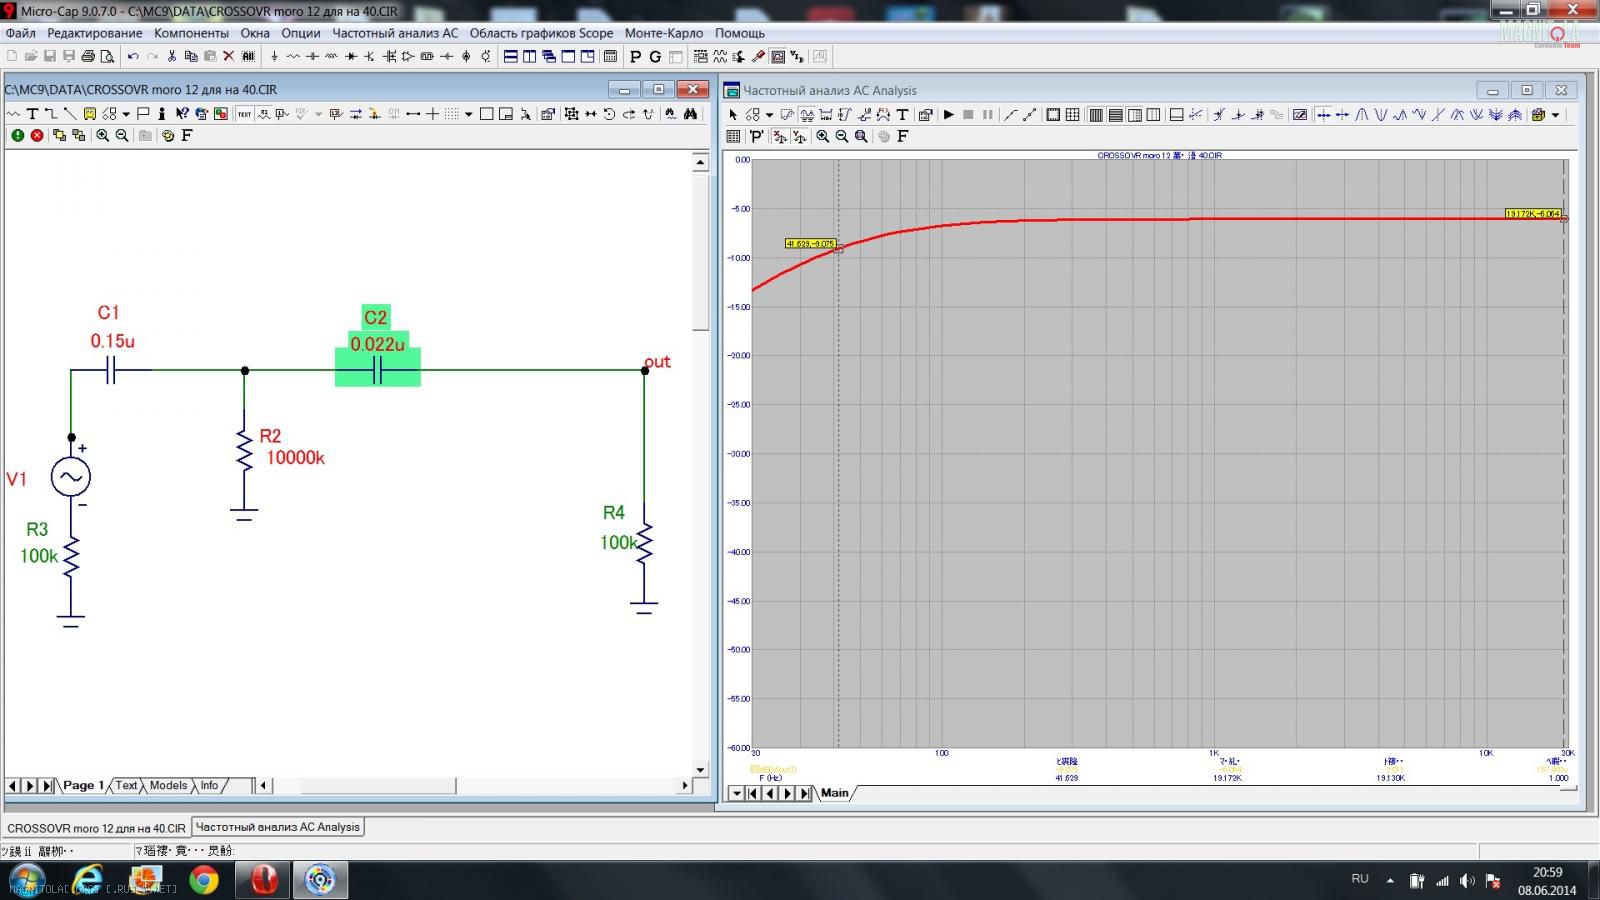1600x900 pixels.
Task: Toggle the grid text TEXT display button
Action: [244, 114]
